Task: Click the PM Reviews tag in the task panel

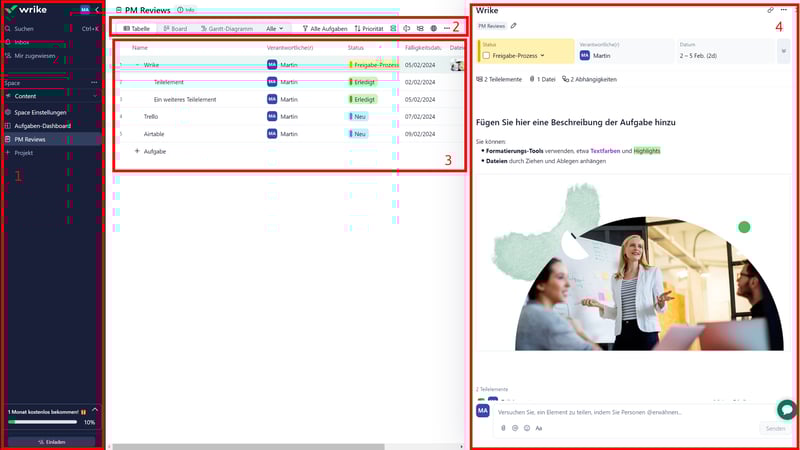Action: (491, 26)
